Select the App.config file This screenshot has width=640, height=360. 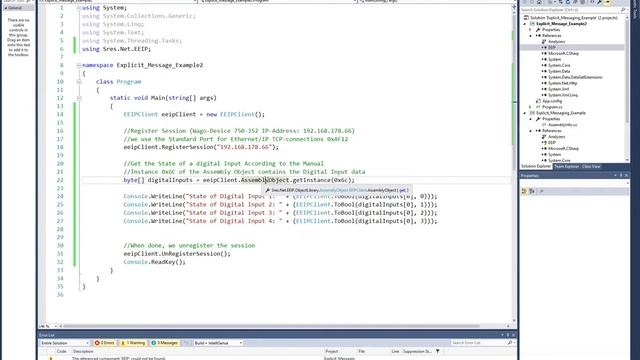tap(551, 101)
